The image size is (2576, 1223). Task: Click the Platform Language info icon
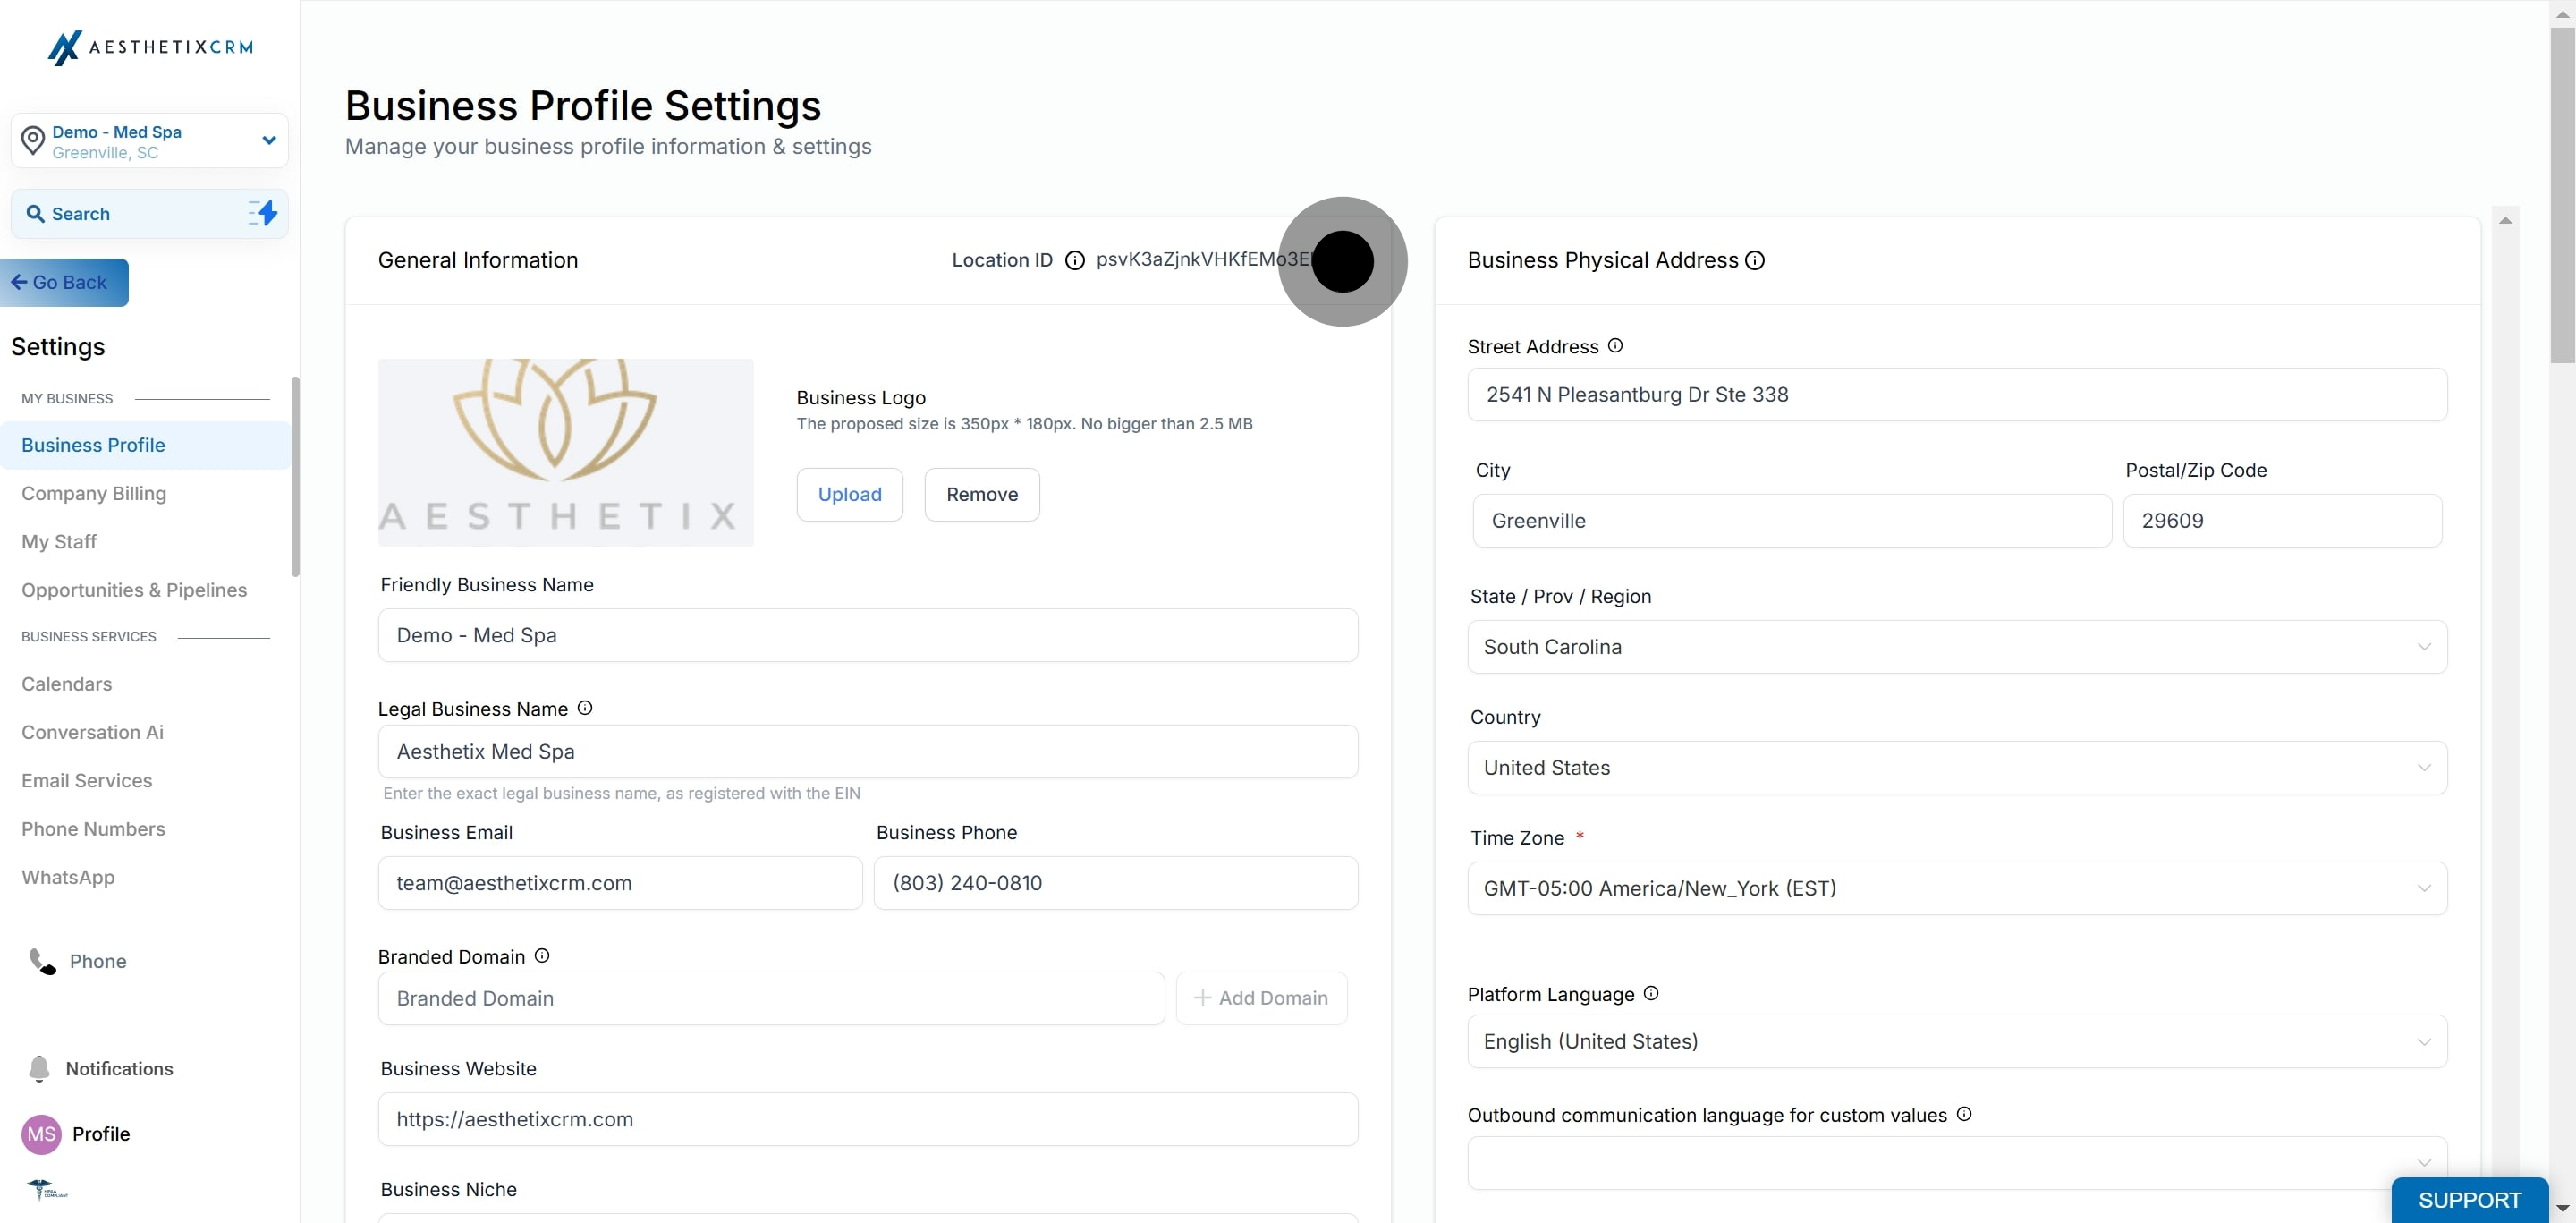coord(1651,993)
